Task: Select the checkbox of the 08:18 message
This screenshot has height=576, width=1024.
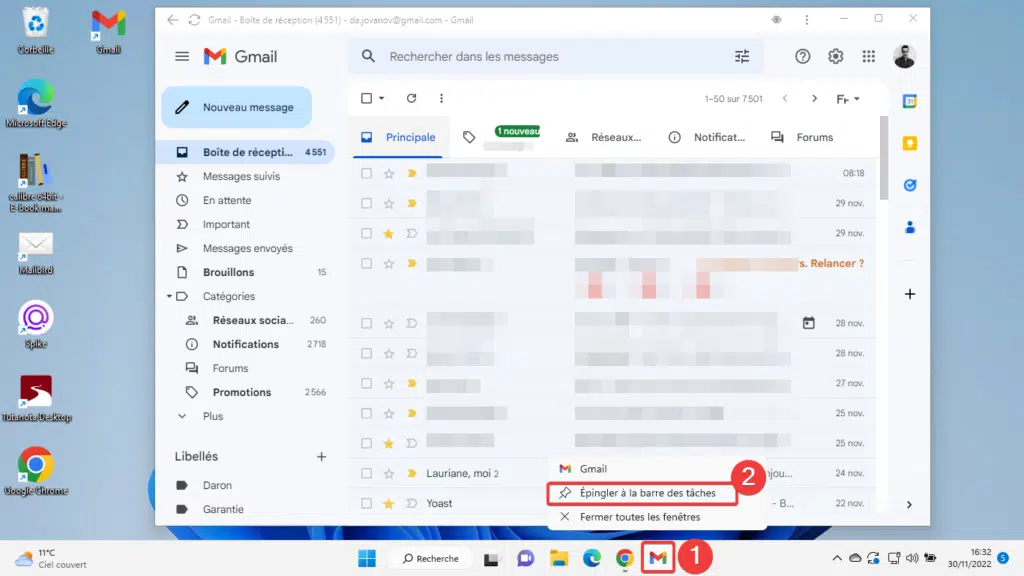Action: pyautogui.click(x=366, y=173)
